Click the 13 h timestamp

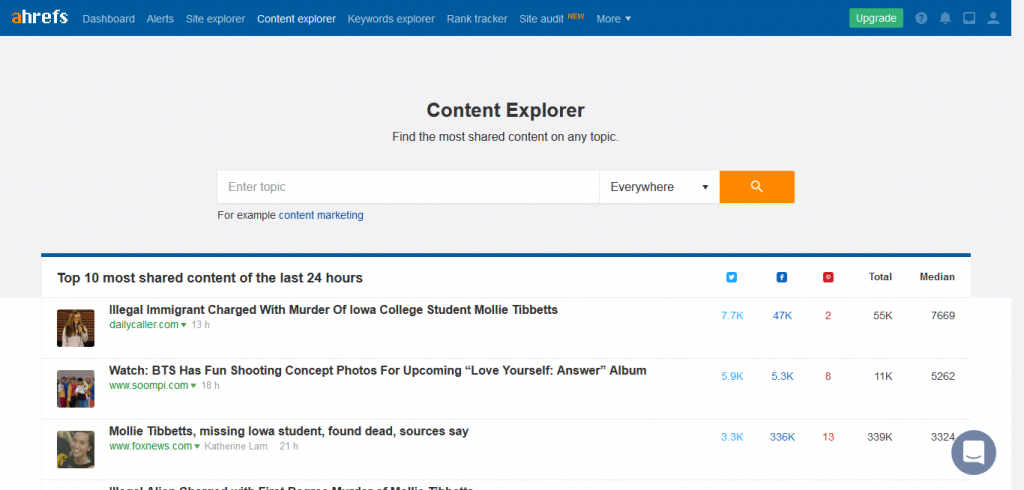(200, 325)
